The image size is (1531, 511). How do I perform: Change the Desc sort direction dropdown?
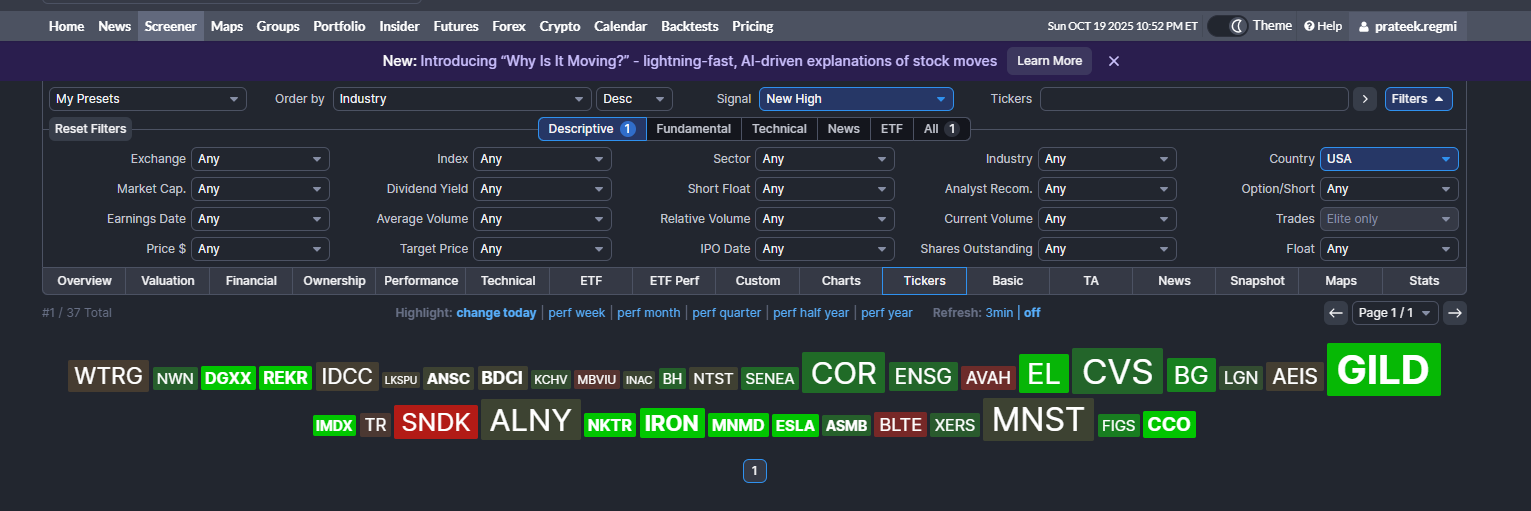634,99
